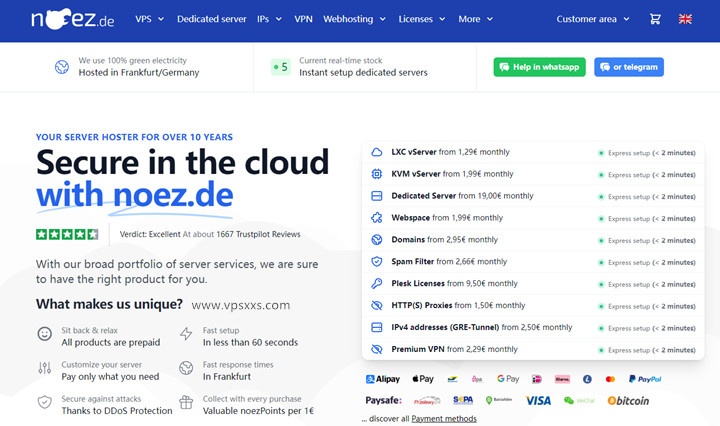This screenshot has width=720, height=426.
Task: Switch language via UK flag icon
Action: click(685, 19)
